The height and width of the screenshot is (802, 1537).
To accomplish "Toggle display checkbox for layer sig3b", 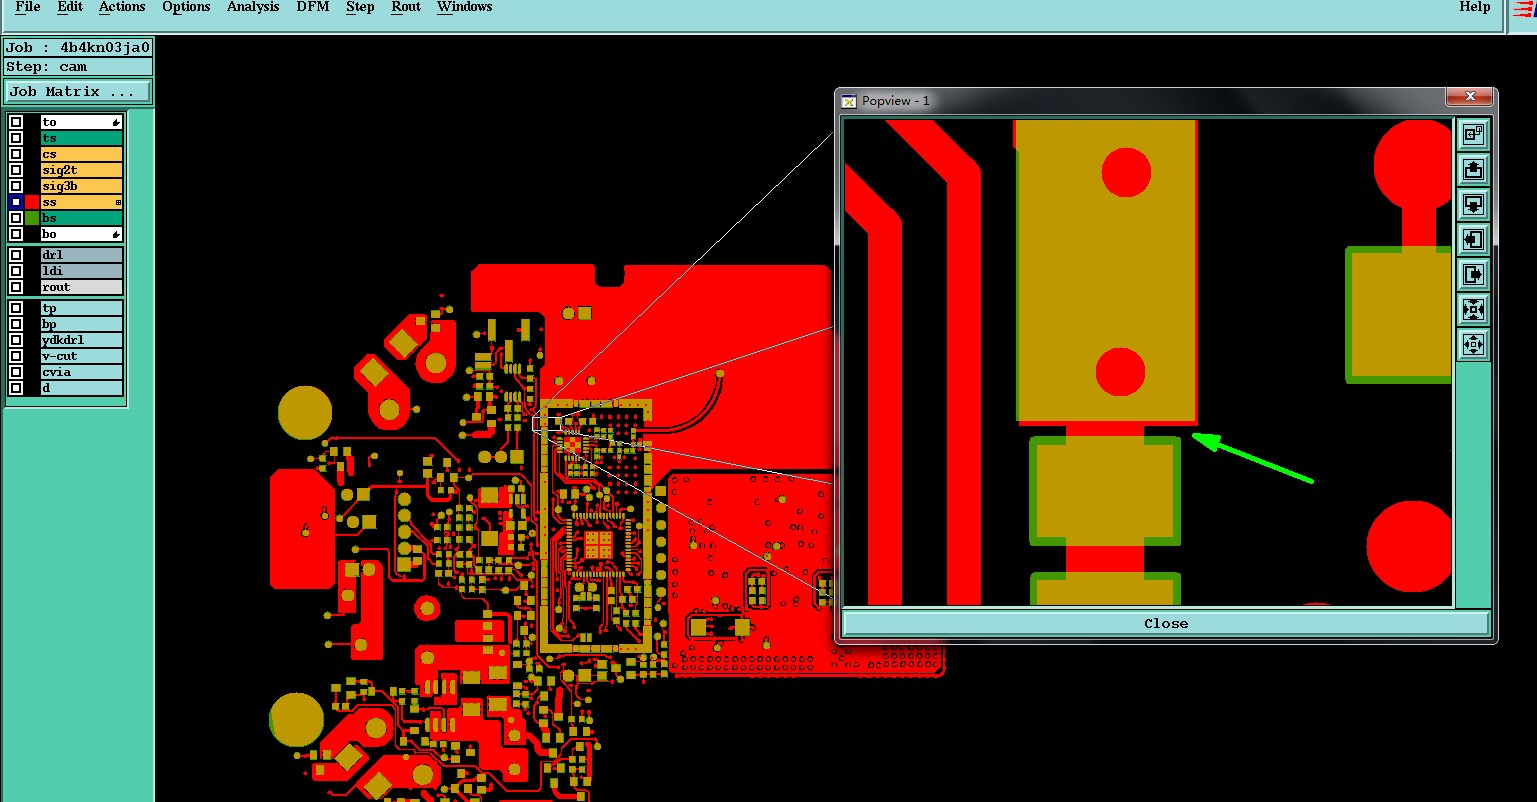I will coord(16,186).
